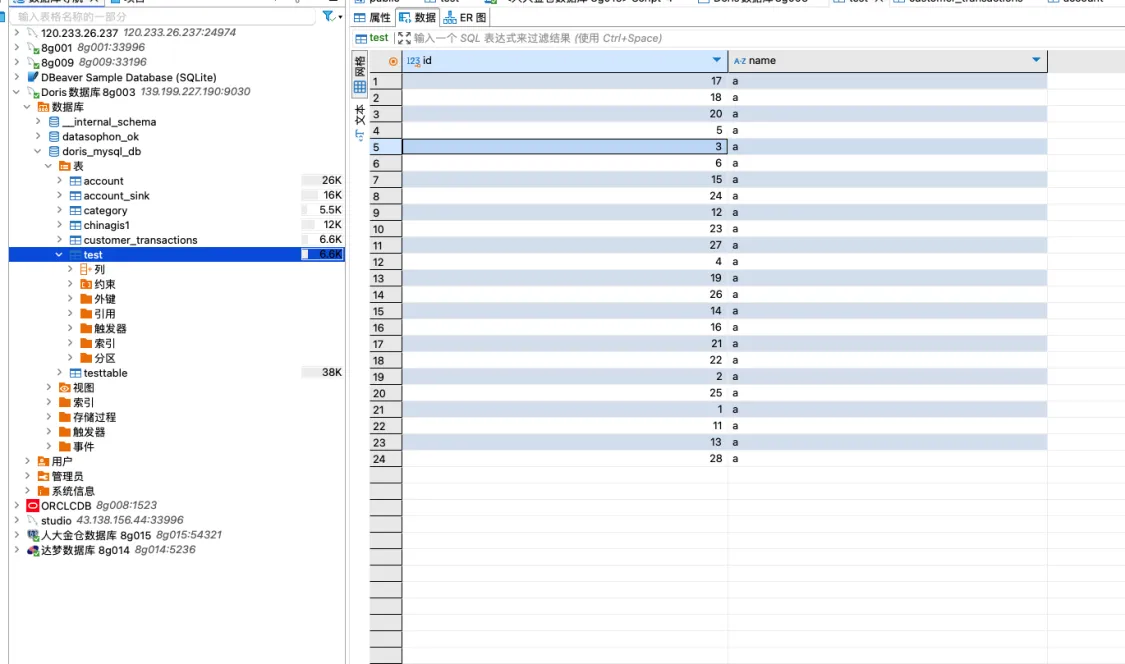Click the test table link in filter bar

coord(372,38)
